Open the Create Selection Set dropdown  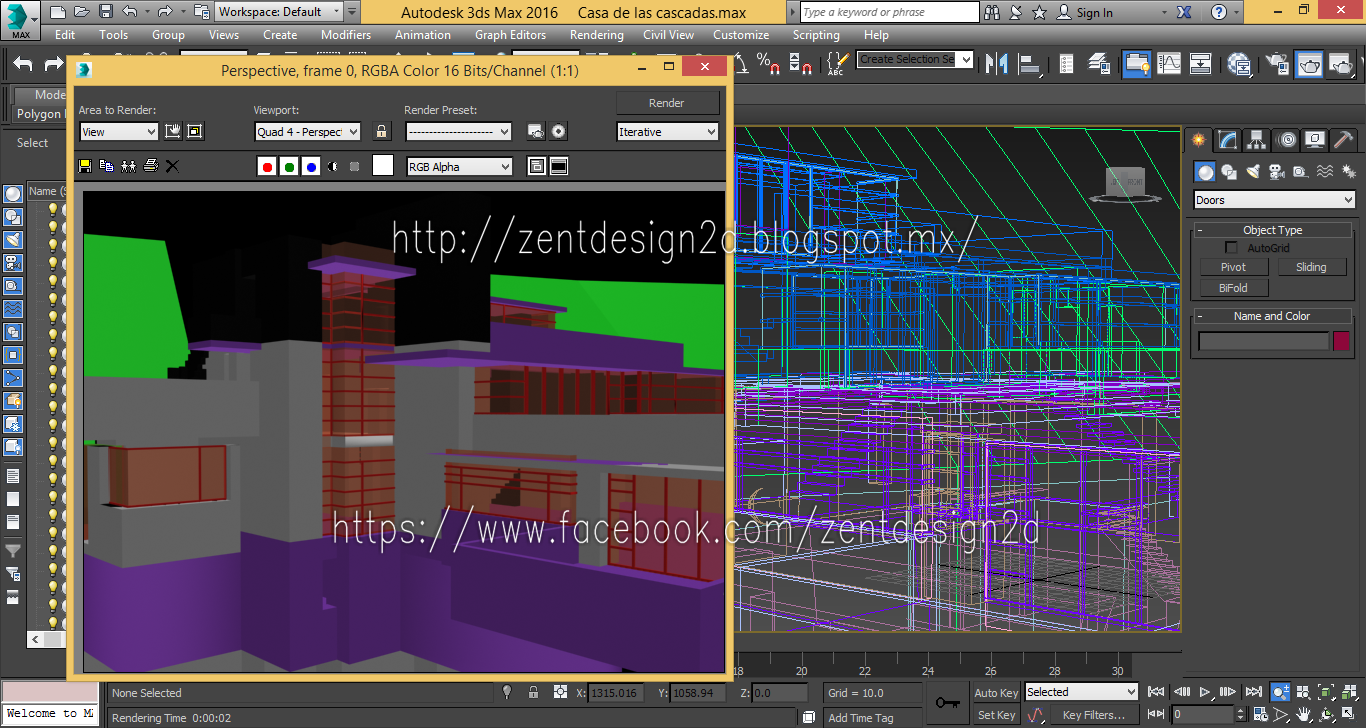(x=915, y=59)
